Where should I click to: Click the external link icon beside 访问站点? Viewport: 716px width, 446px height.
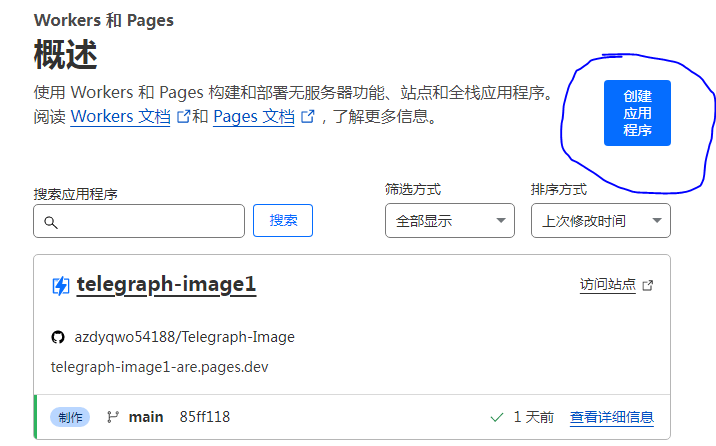pos(648,285)
